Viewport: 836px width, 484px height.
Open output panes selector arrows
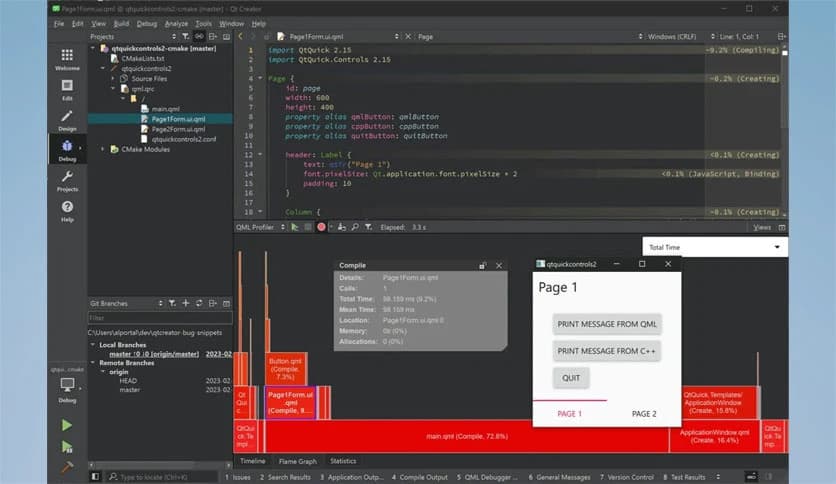(x=718, y=477)
